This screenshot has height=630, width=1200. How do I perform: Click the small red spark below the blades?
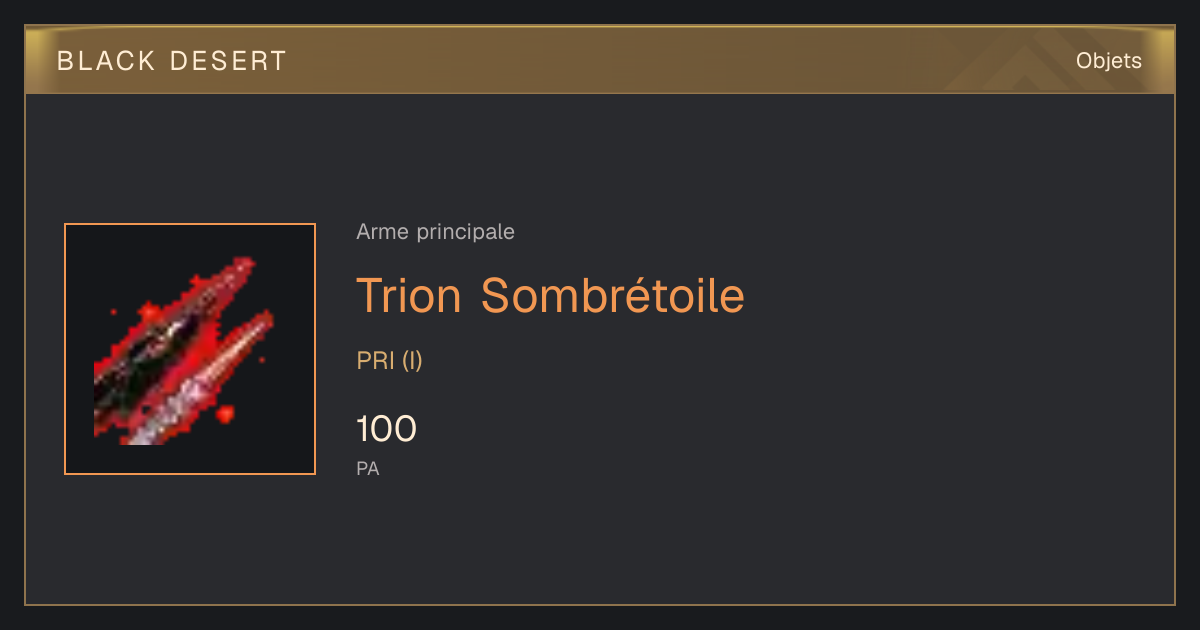tap(225, 413)
